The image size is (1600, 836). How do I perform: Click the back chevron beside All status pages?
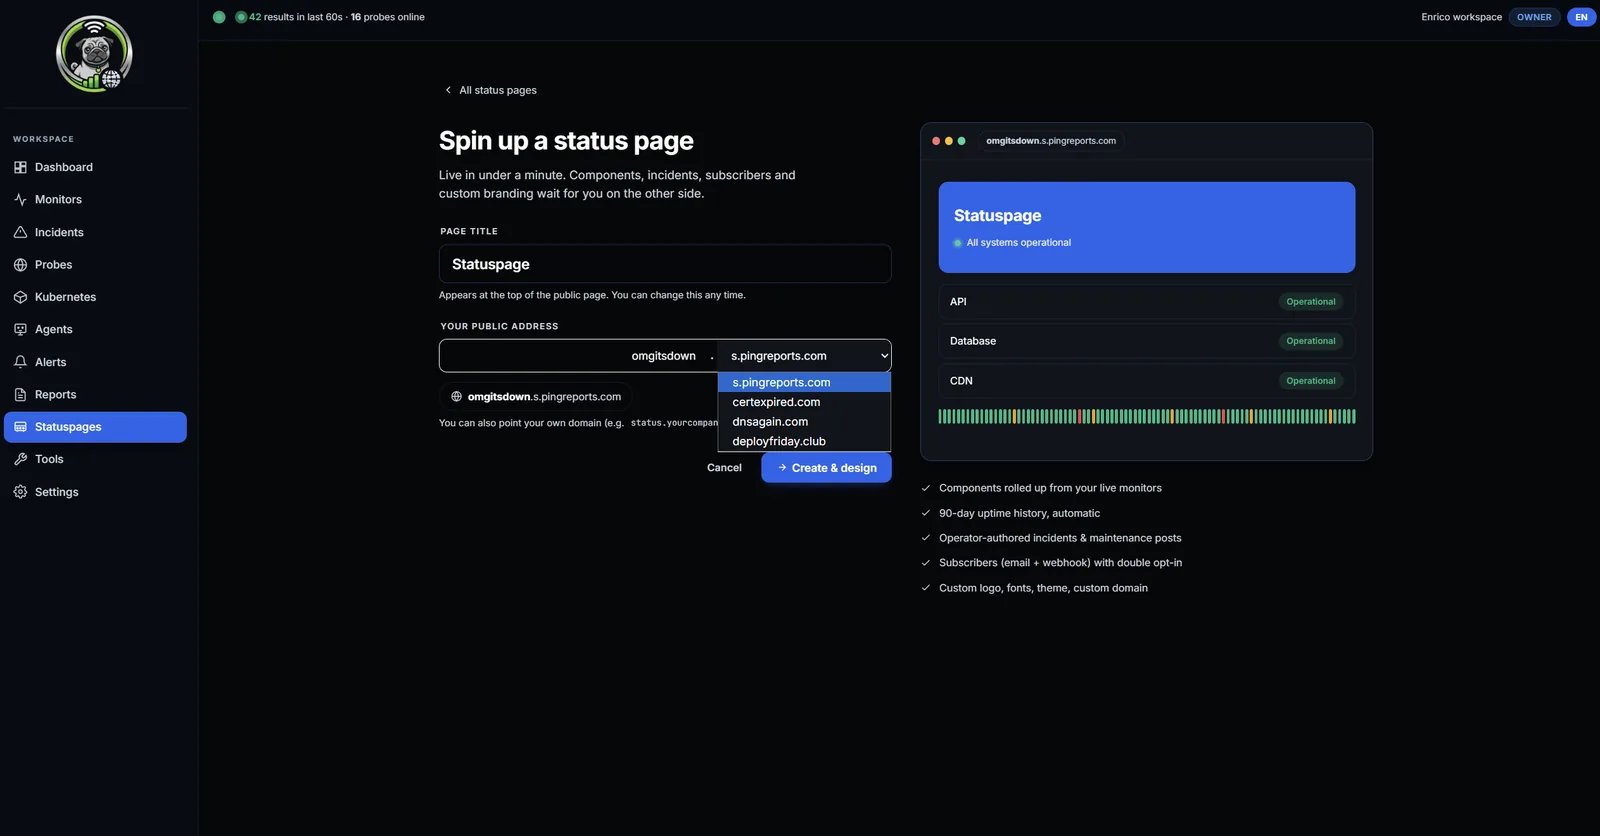click(448, 90)
